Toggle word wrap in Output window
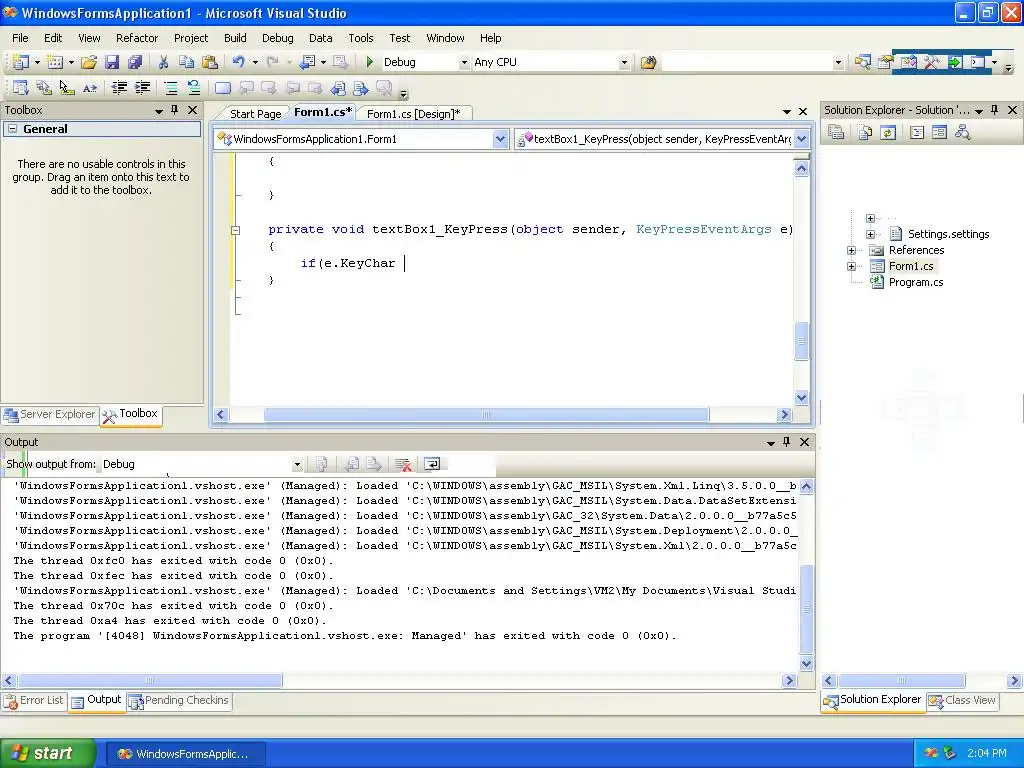This screenshot has height=768, width=1024. 432,464
